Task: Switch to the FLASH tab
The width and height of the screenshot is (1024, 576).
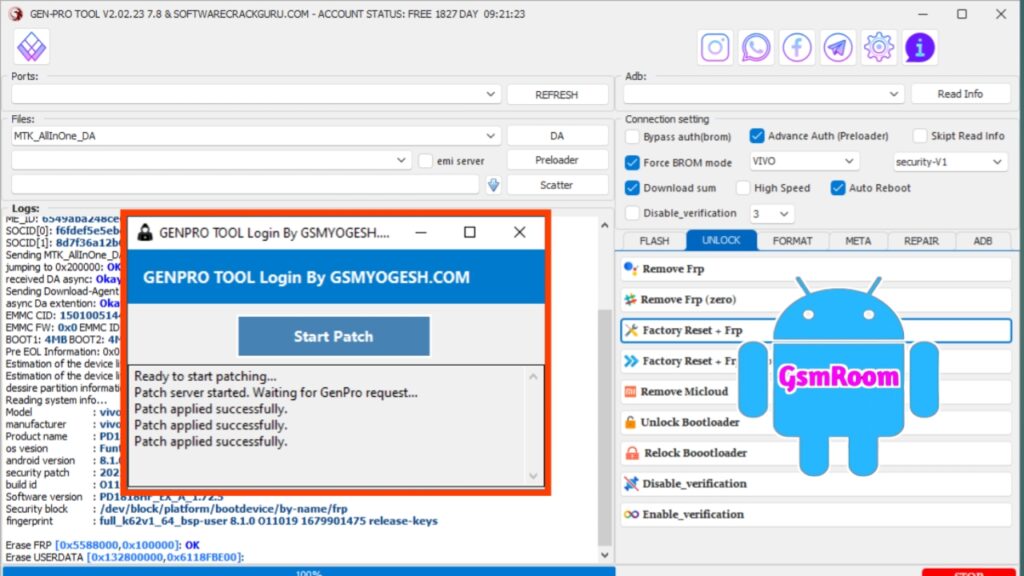Action: 654,241
